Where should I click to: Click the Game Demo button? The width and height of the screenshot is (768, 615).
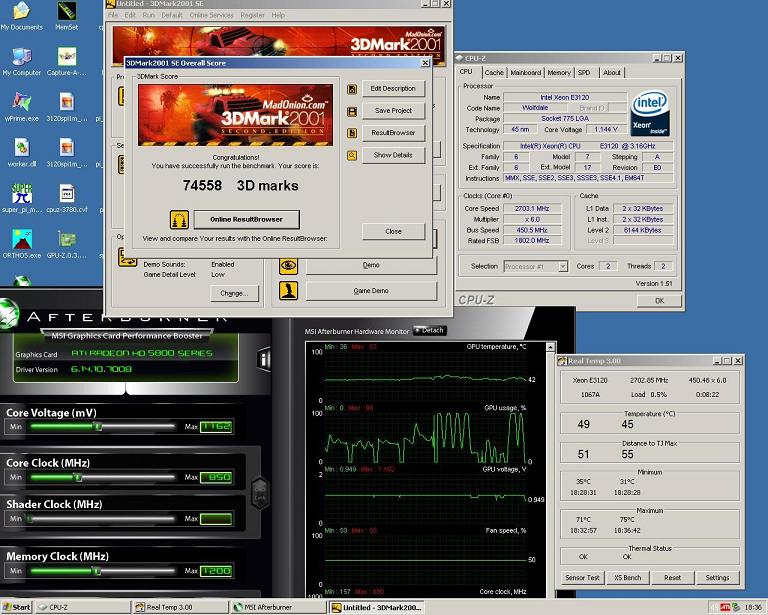[371, 290]
